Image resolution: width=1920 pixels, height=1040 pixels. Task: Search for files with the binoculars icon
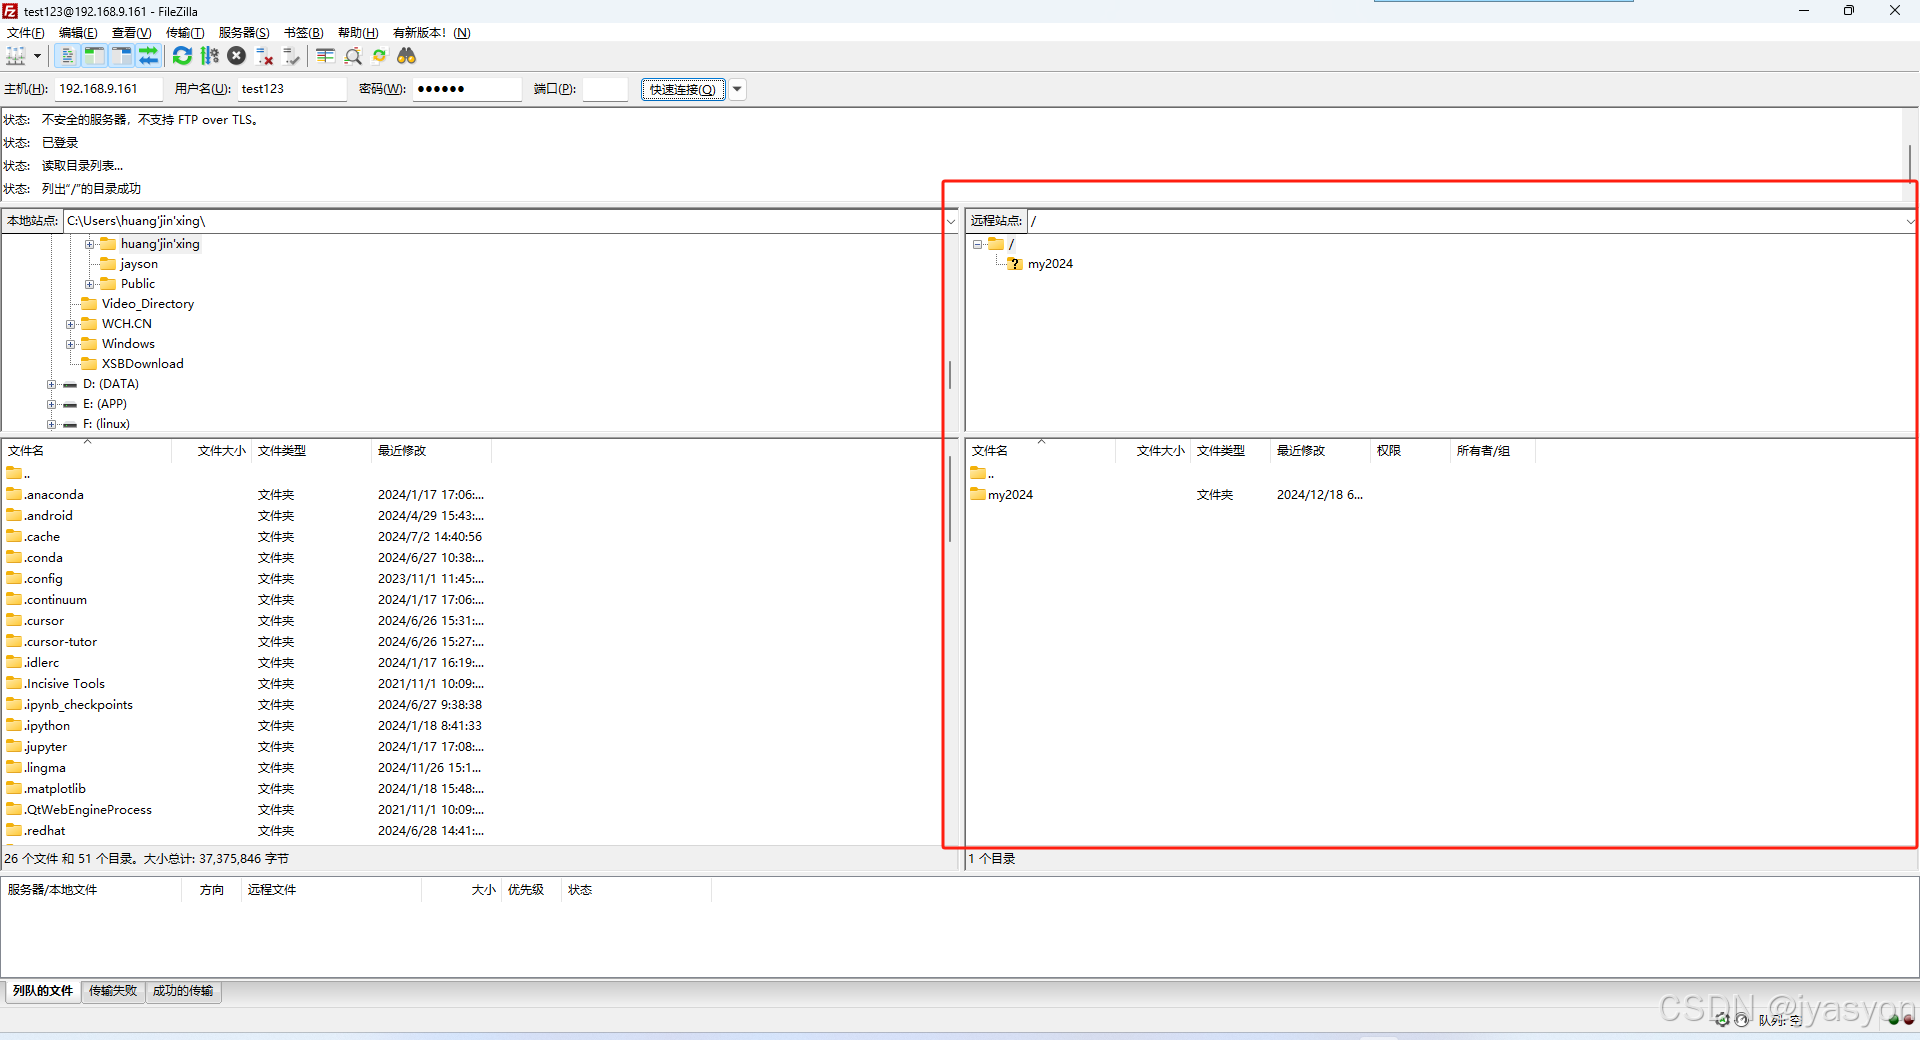[406, 56]
